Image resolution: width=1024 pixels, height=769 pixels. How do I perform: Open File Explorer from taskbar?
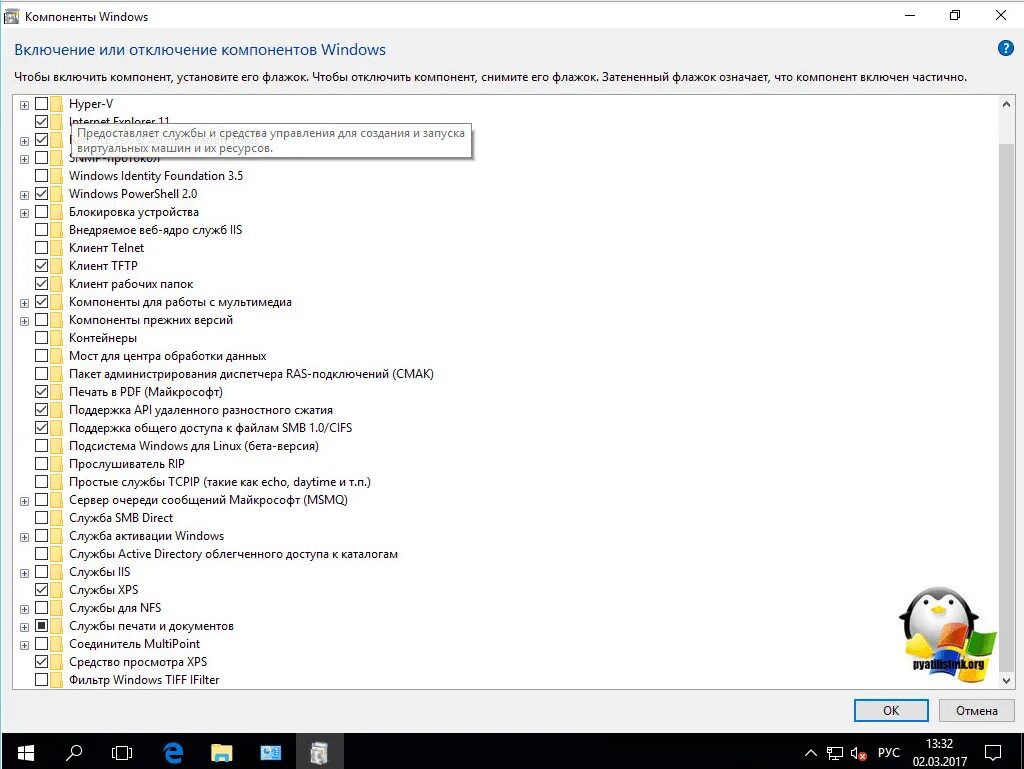coord(221,753)
